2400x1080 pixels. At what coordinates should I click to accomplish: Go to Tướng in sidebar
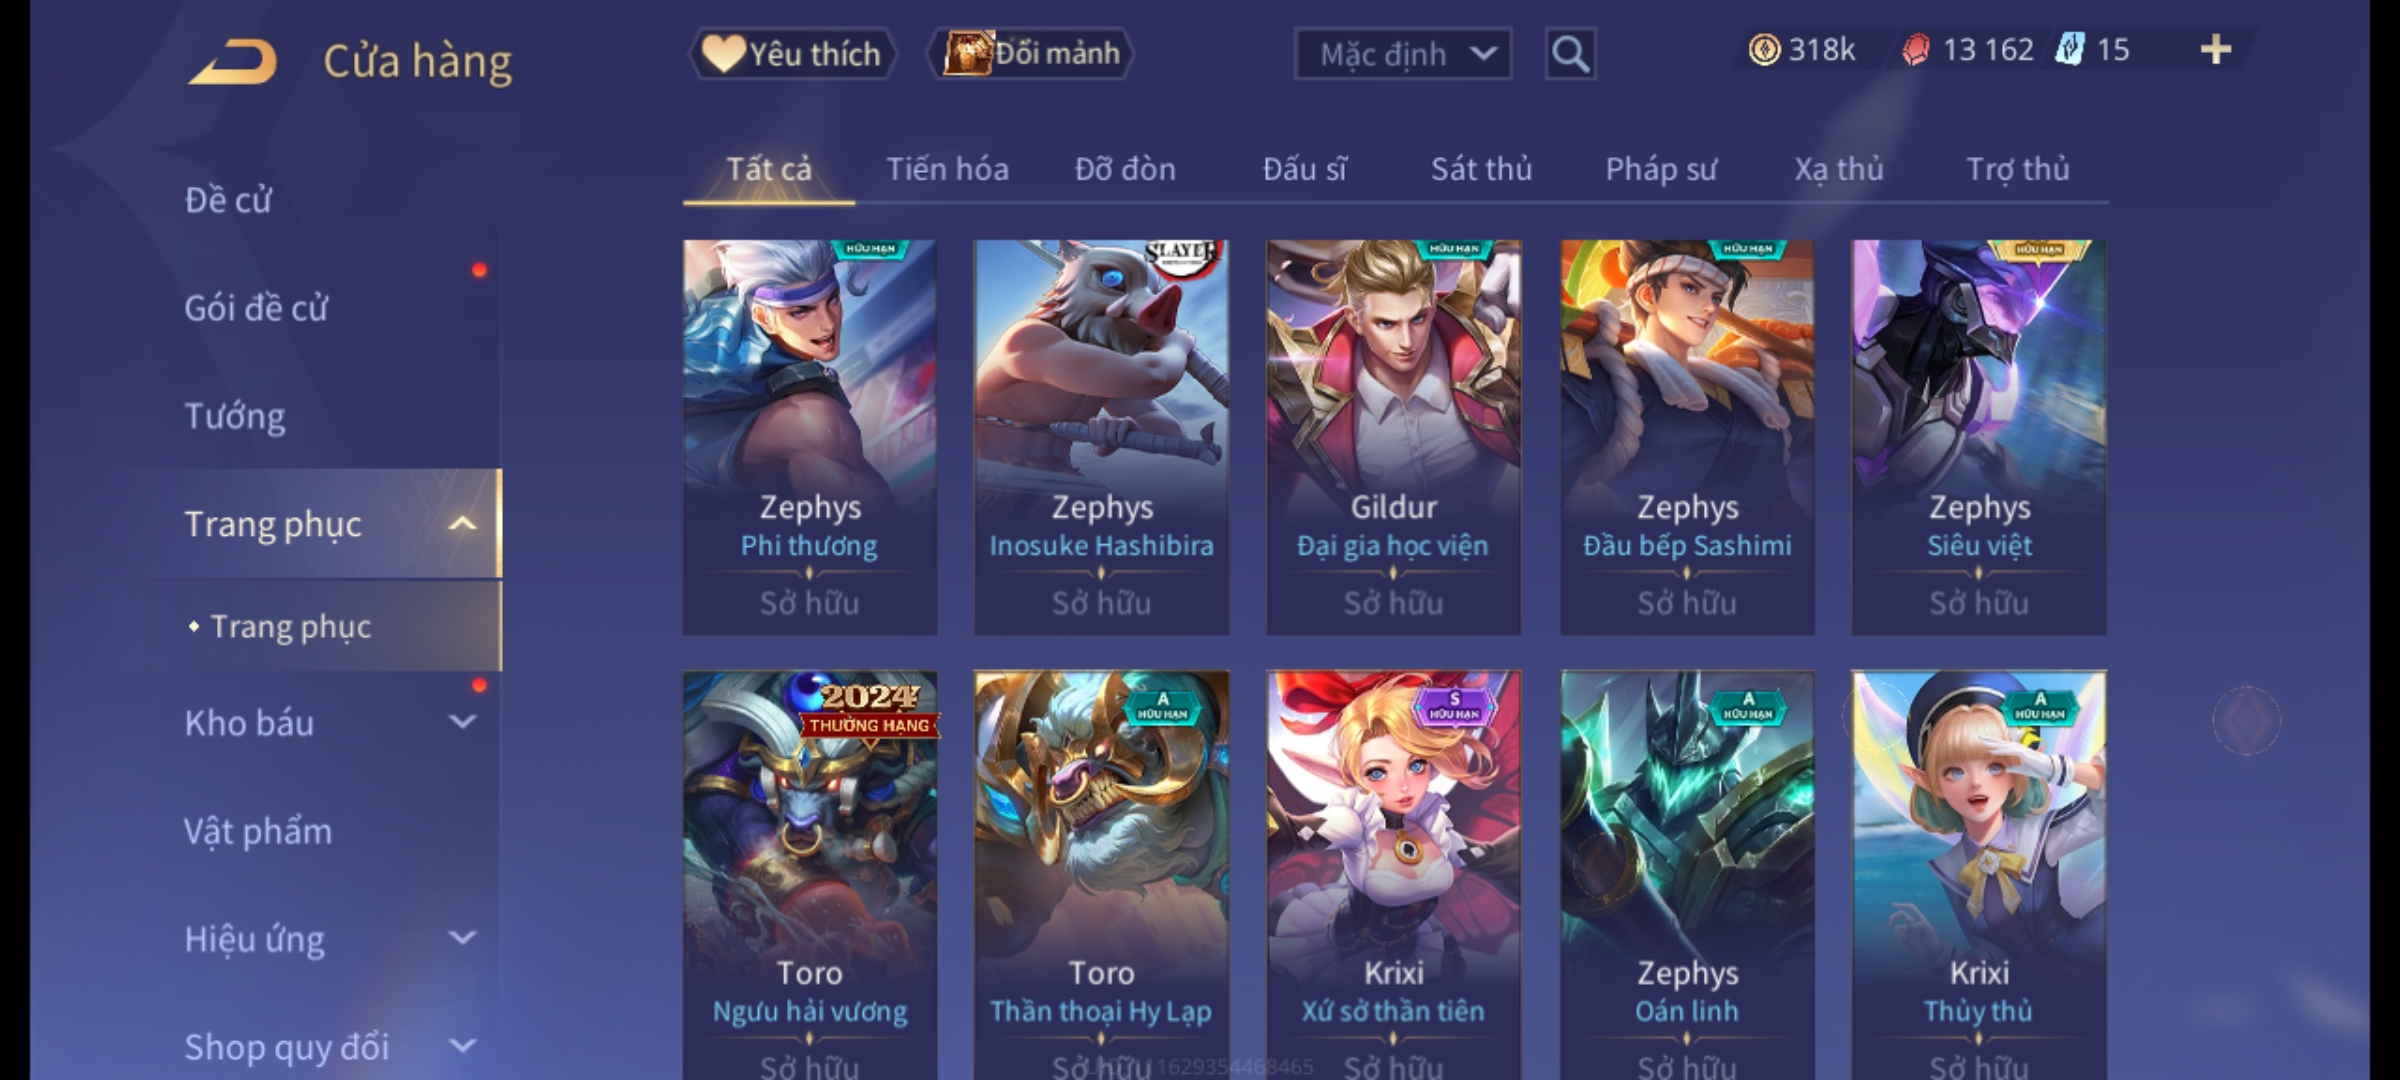pos(235,416)
